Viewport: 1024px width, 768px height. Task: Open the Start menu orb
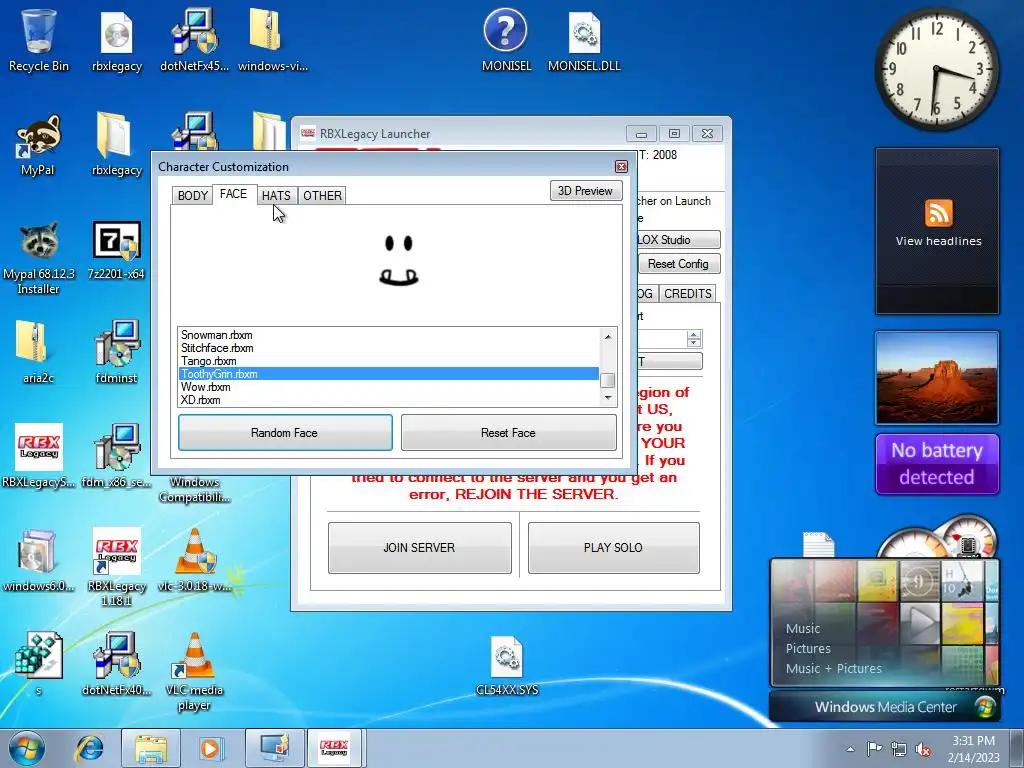26,748
